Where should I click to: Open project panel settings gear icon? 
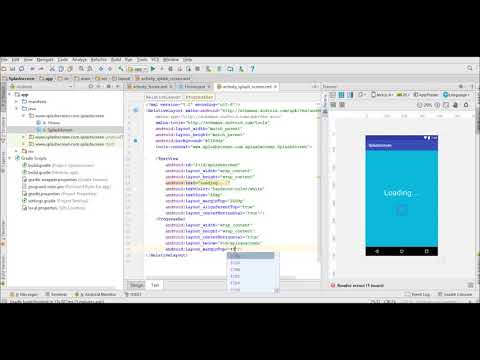point(109,87)
